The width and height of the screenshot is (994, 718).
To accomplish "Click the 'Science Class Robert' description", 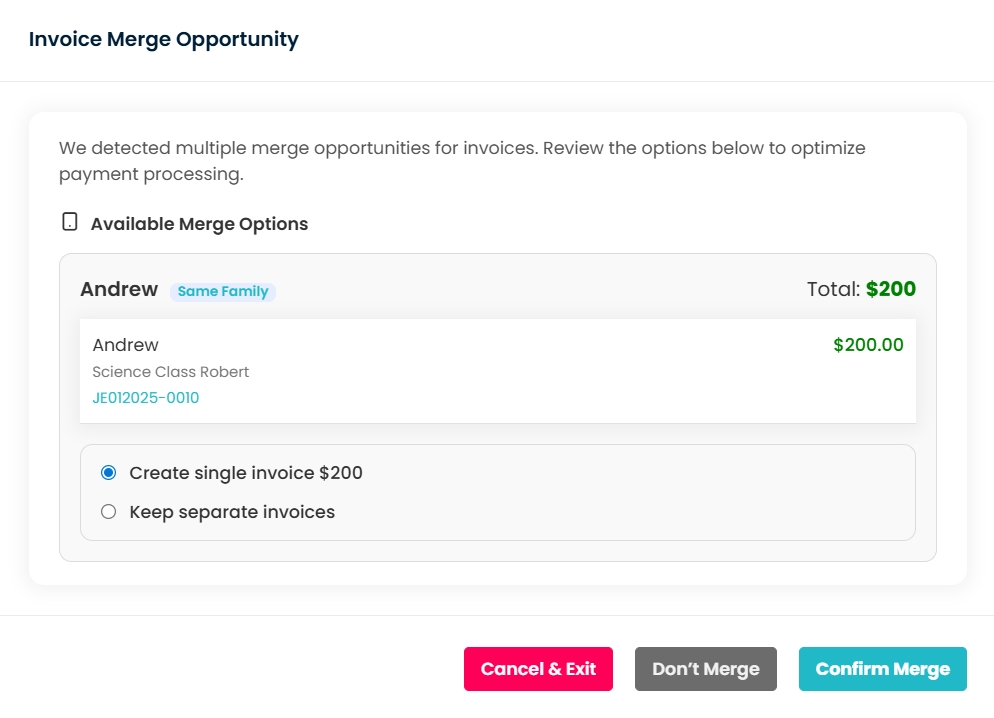I will tap(170, 372).
